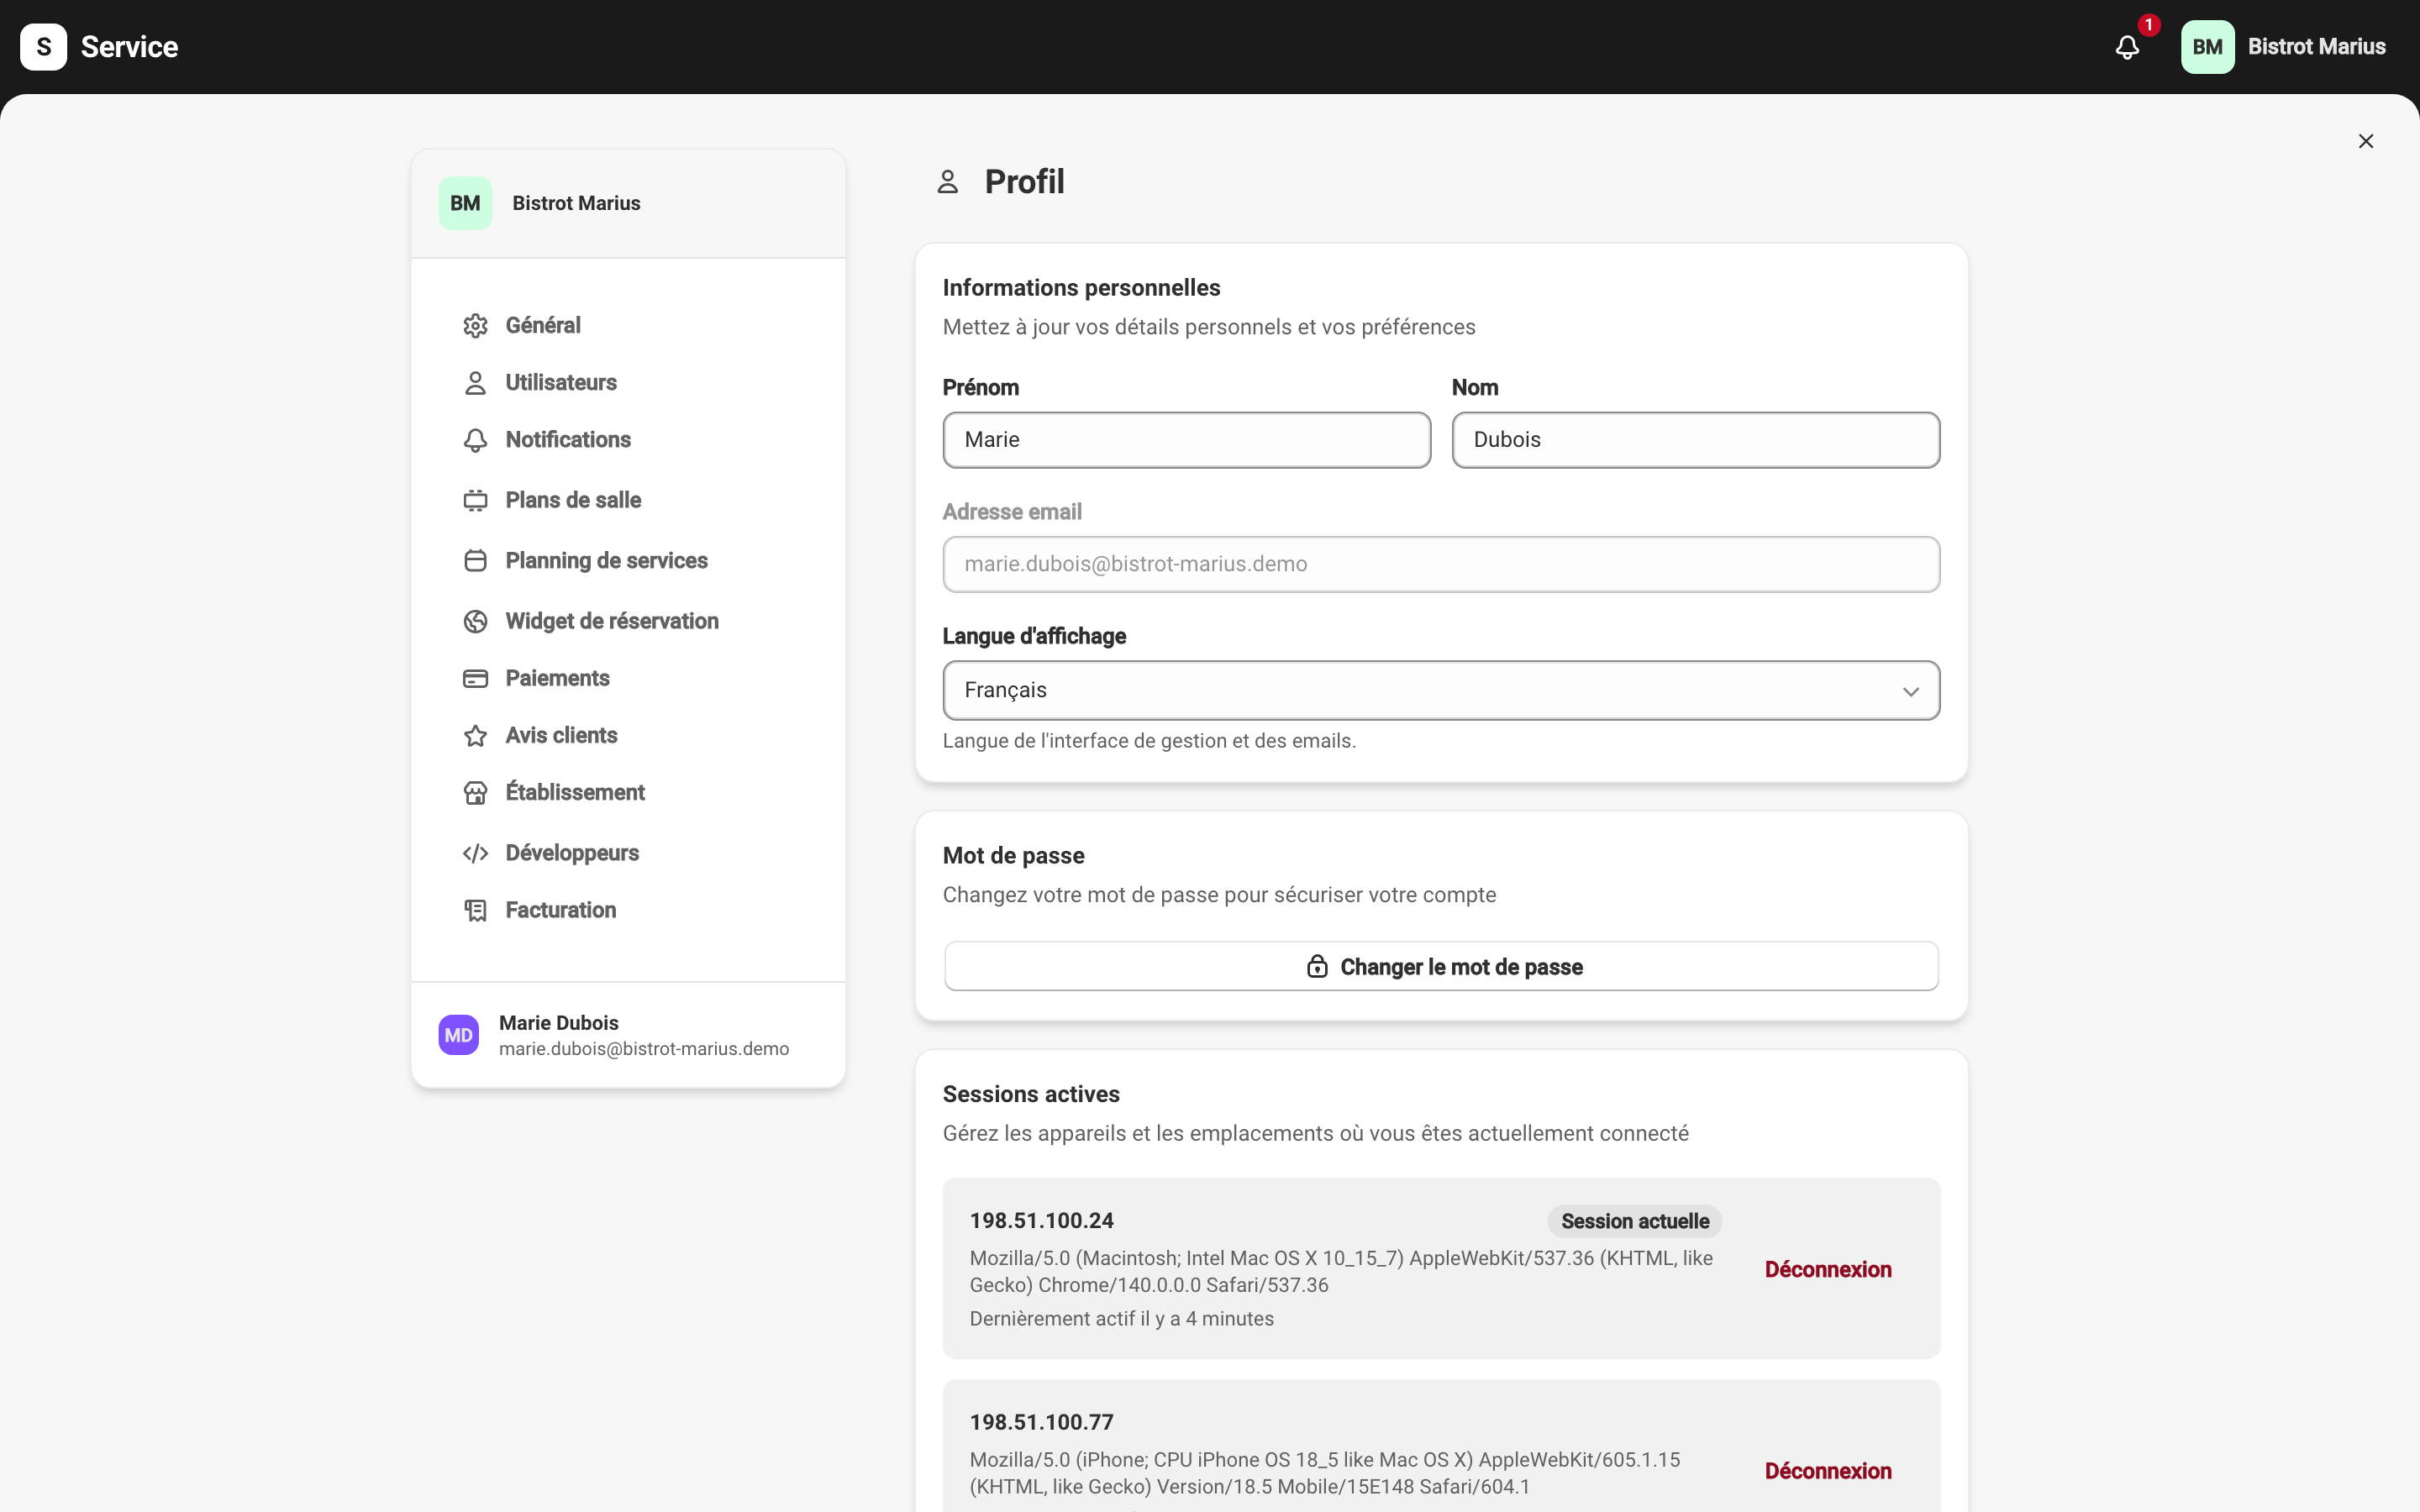Go to Notifications settings

pyautogui.click(x=628, y=440)
